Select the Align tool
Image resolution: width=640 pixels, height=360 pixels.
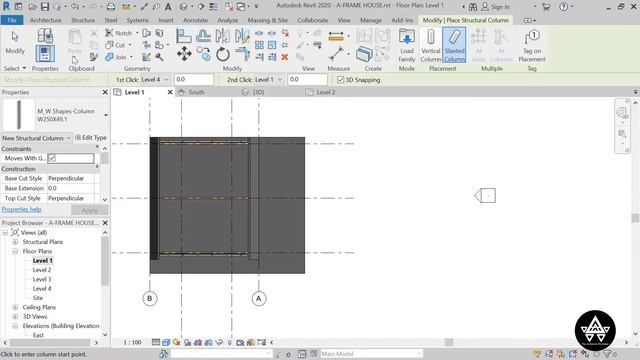(x=184, y=36)
